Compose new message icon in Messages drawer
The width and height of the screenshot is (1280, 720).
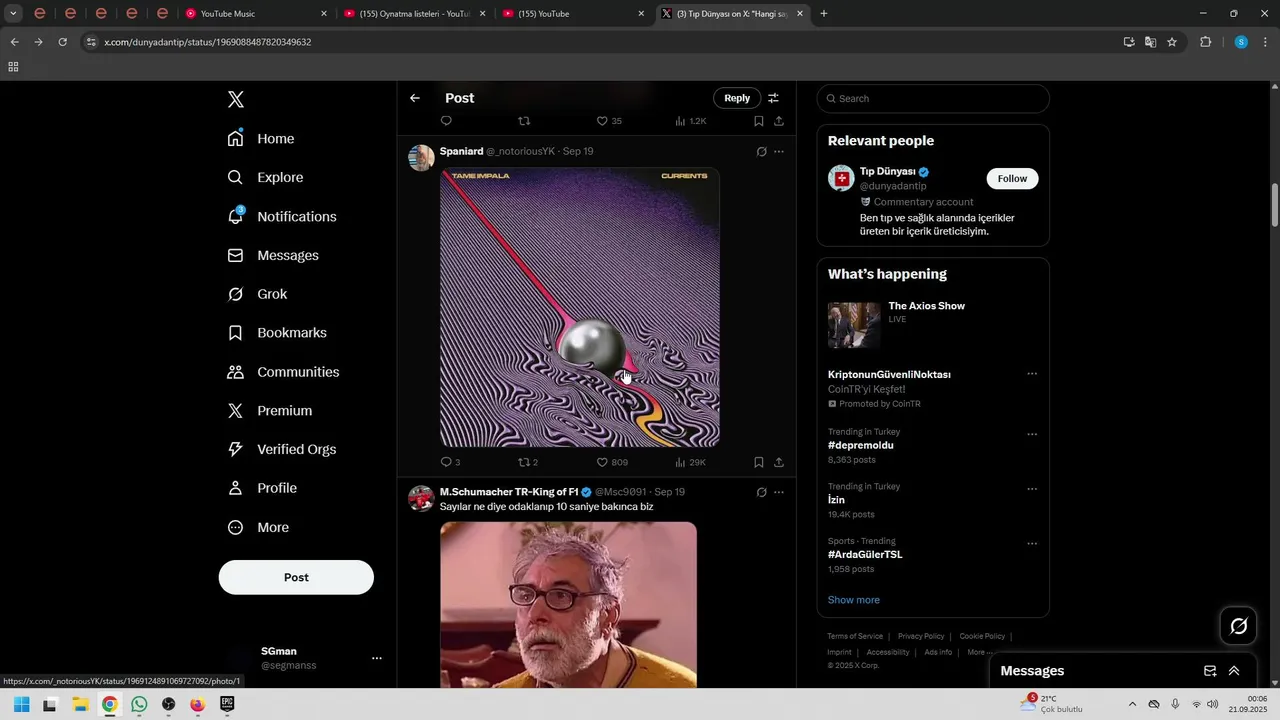tap(1210, 671)
